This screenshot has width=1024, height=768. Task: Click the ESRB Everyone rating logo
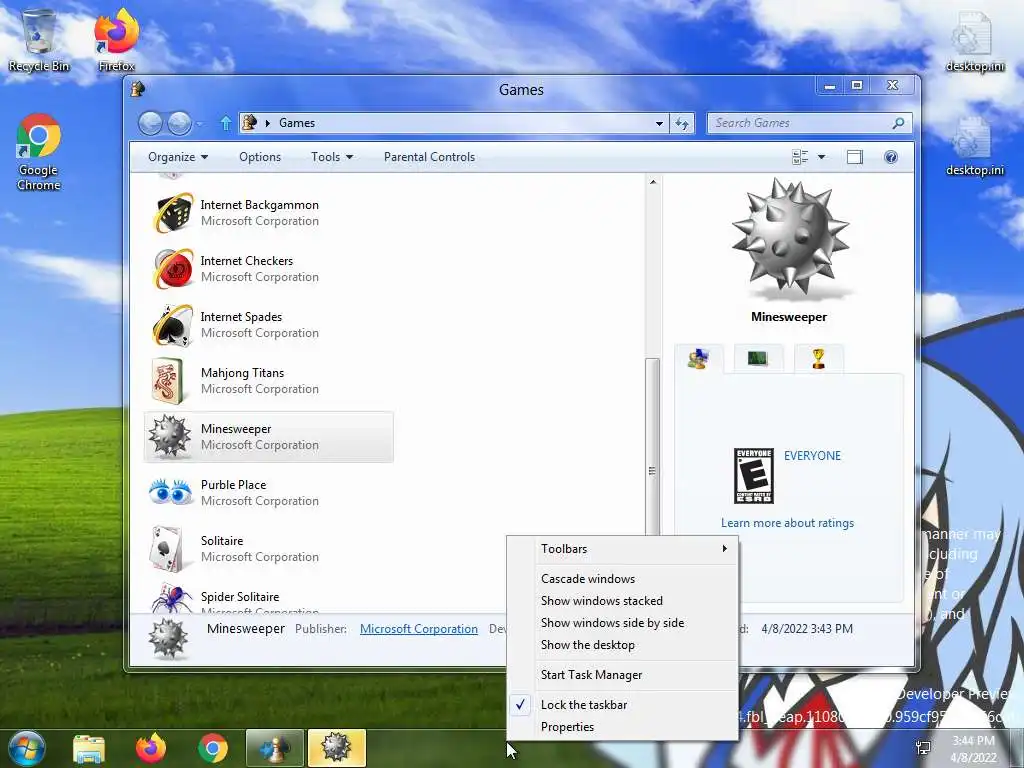[754, 476]
